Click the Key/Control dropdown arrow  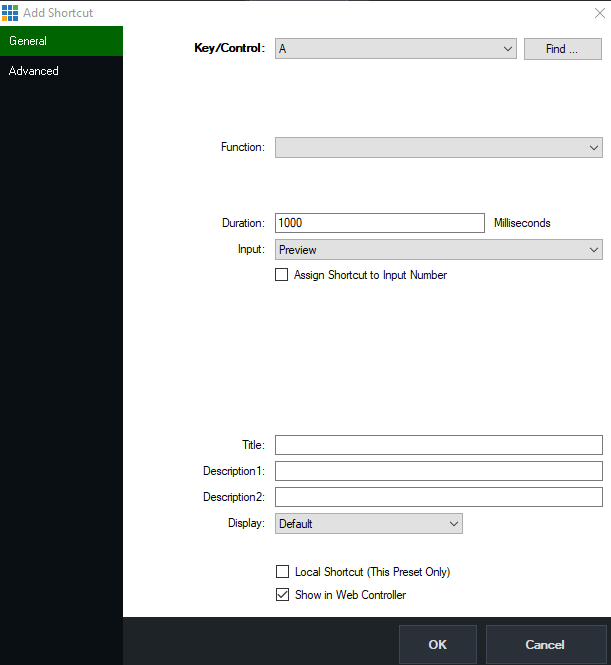(508, 49)
